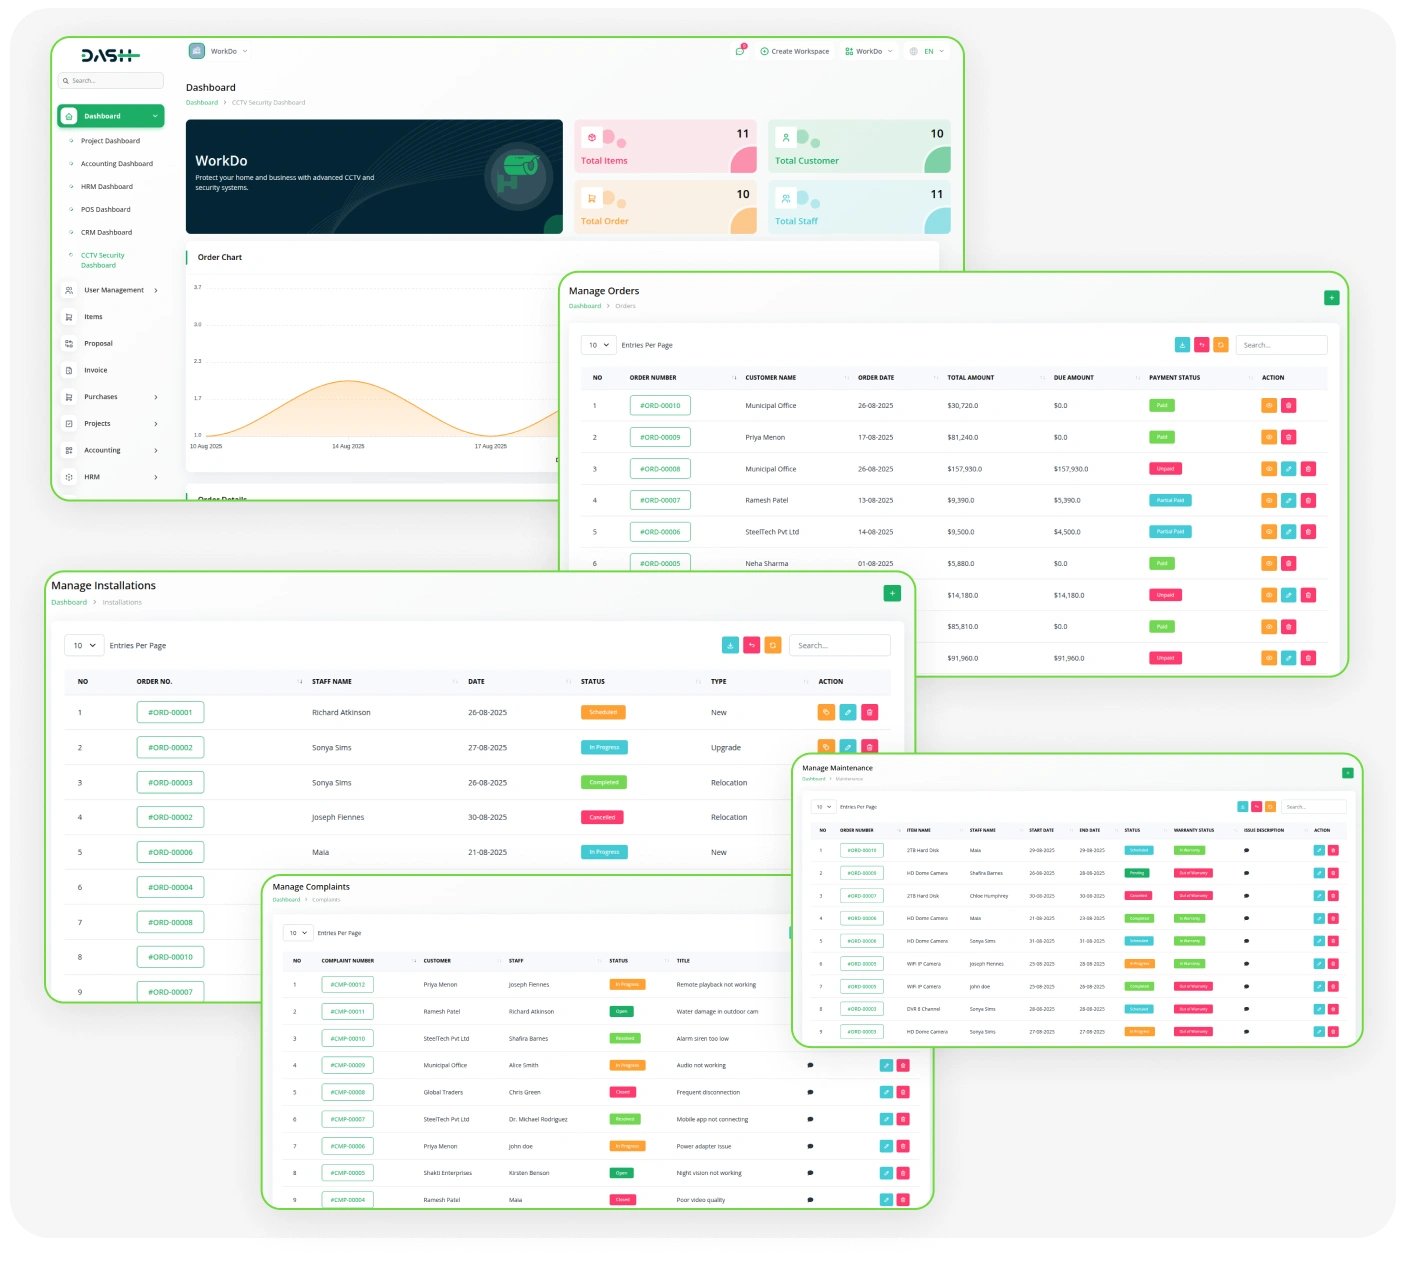This screenshot has width=1408, height=1262.
Task: Click the search field in Manage Orders
Action: pyautogui.click(x=1281, y=345)
